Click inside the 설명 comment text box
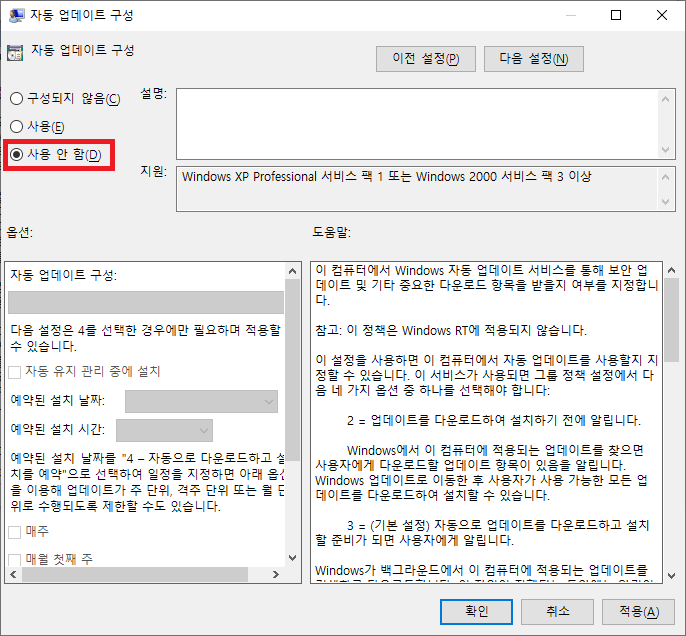The width and height of the screenshot is (686, 636). 418,124
